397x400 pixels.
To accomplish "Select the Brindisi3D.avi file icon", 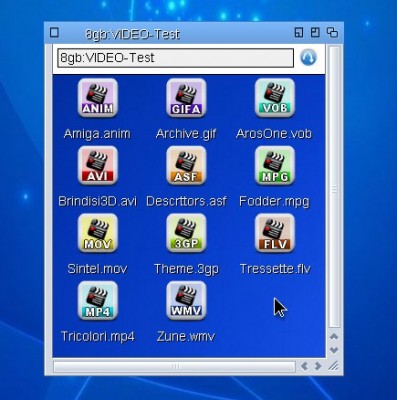I will (x=98, y=165).
